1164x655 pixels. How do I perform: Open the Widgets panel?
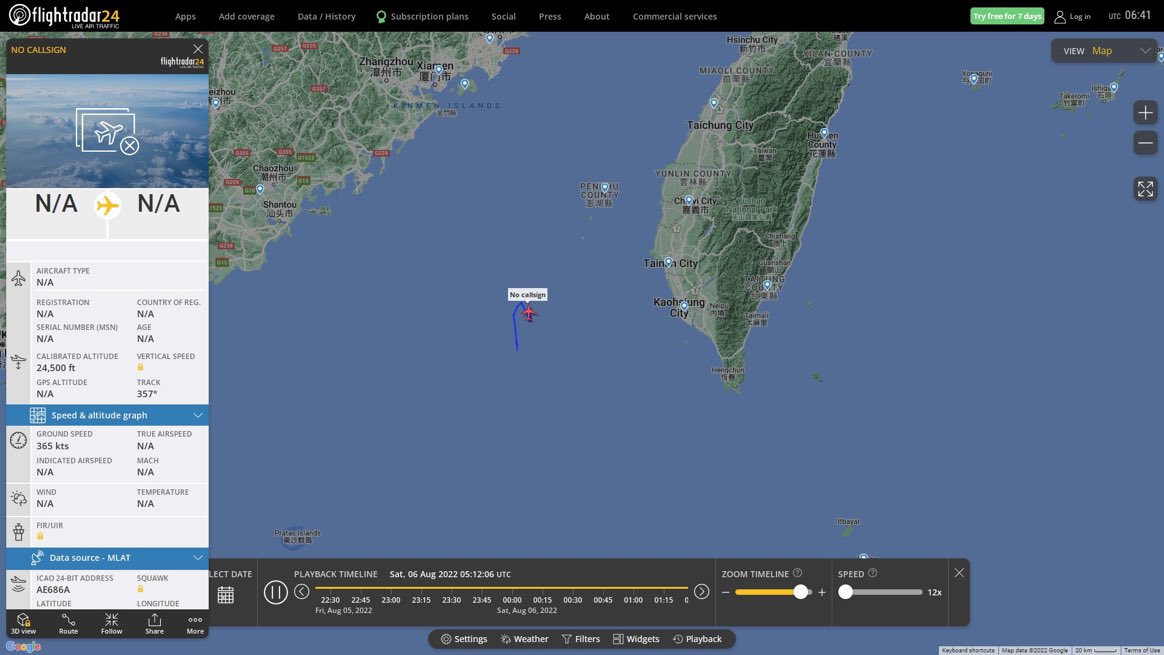635,639
